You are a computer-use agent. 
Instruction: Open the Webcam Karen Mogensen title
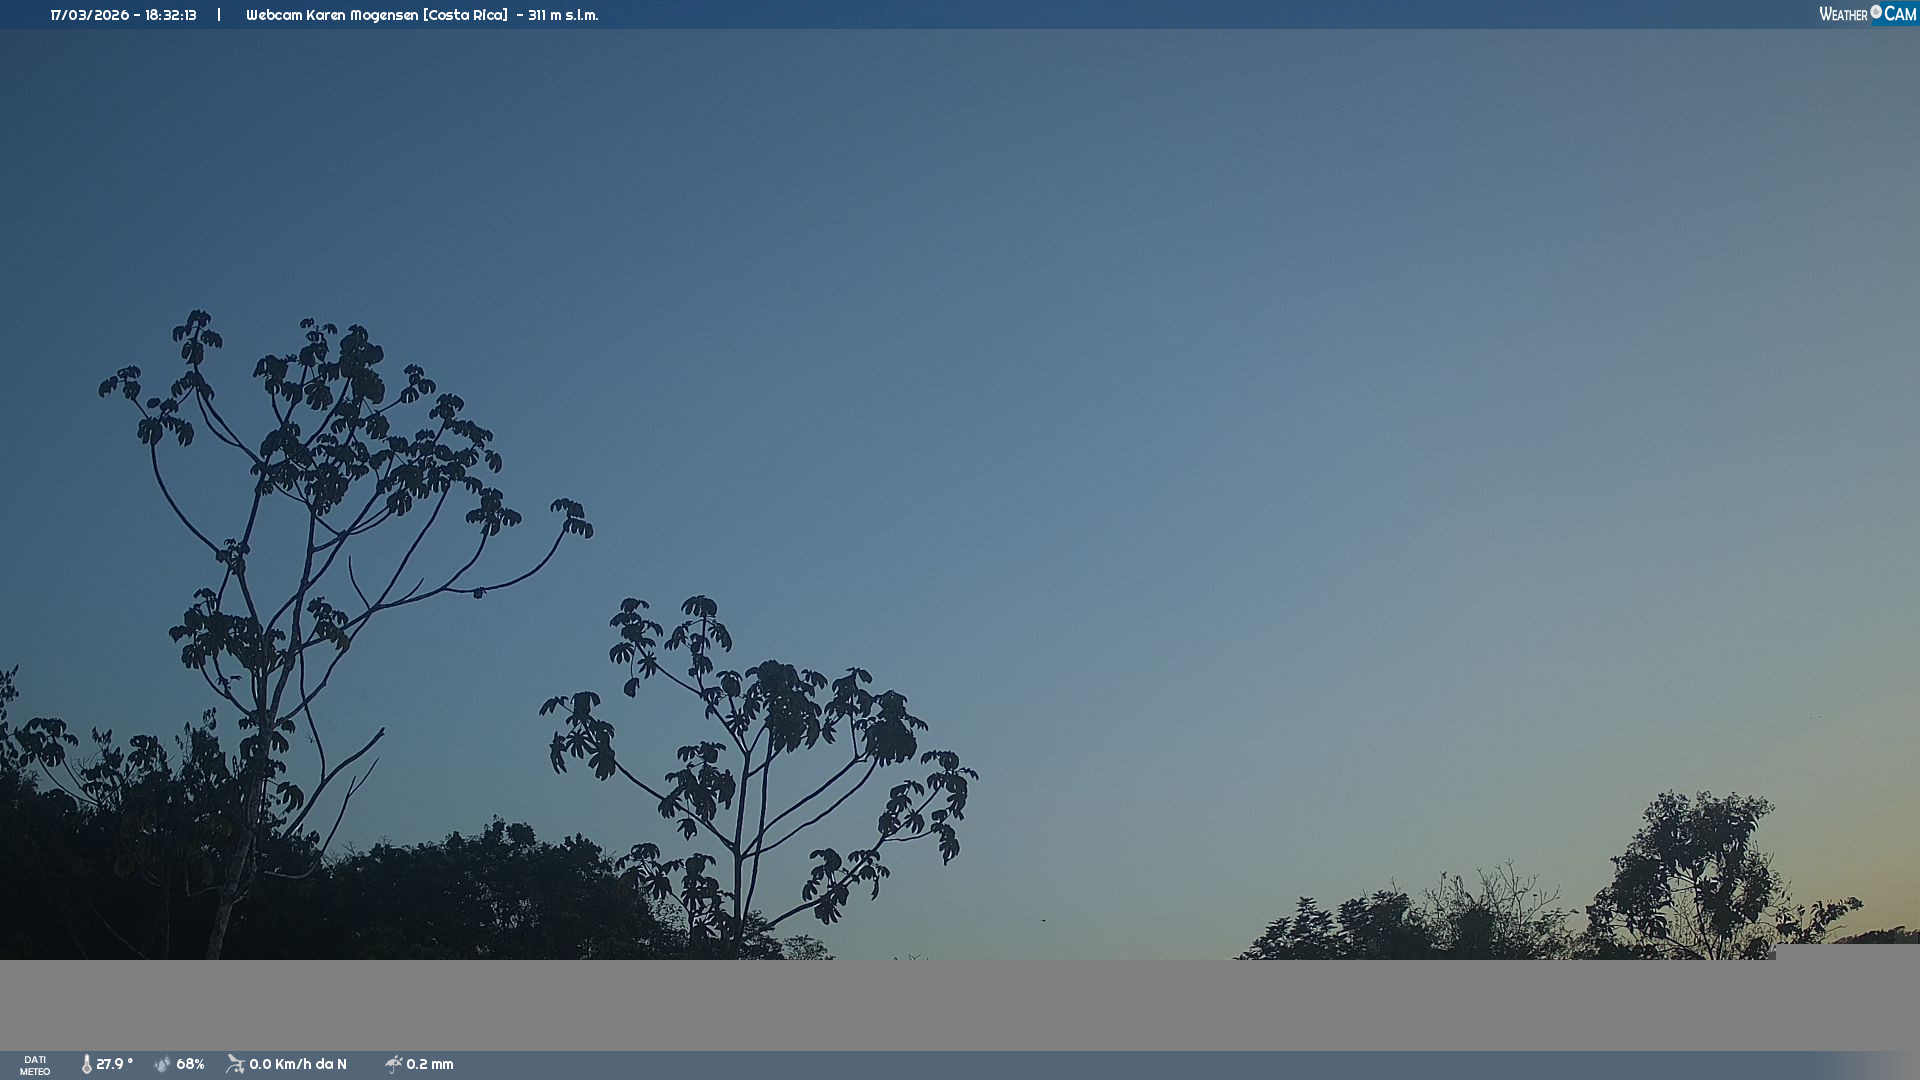click(376, 15)
